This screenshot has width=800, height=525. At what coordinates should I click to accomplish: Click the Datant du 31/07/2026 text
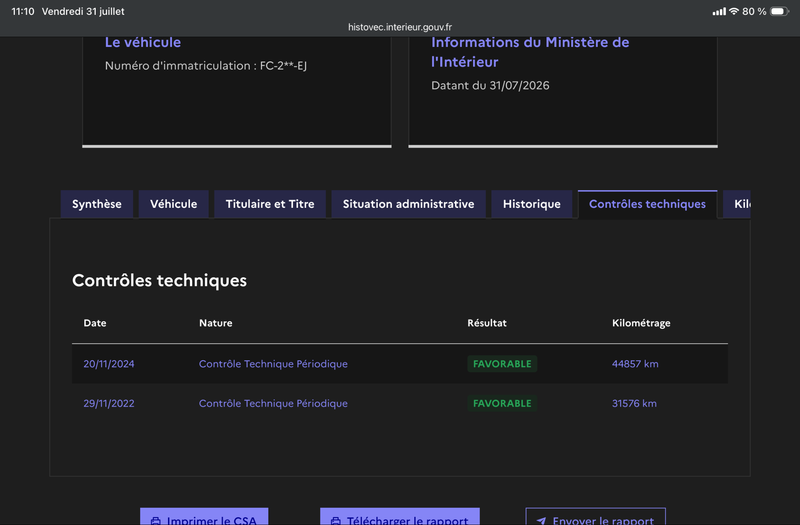pos(490,86)
